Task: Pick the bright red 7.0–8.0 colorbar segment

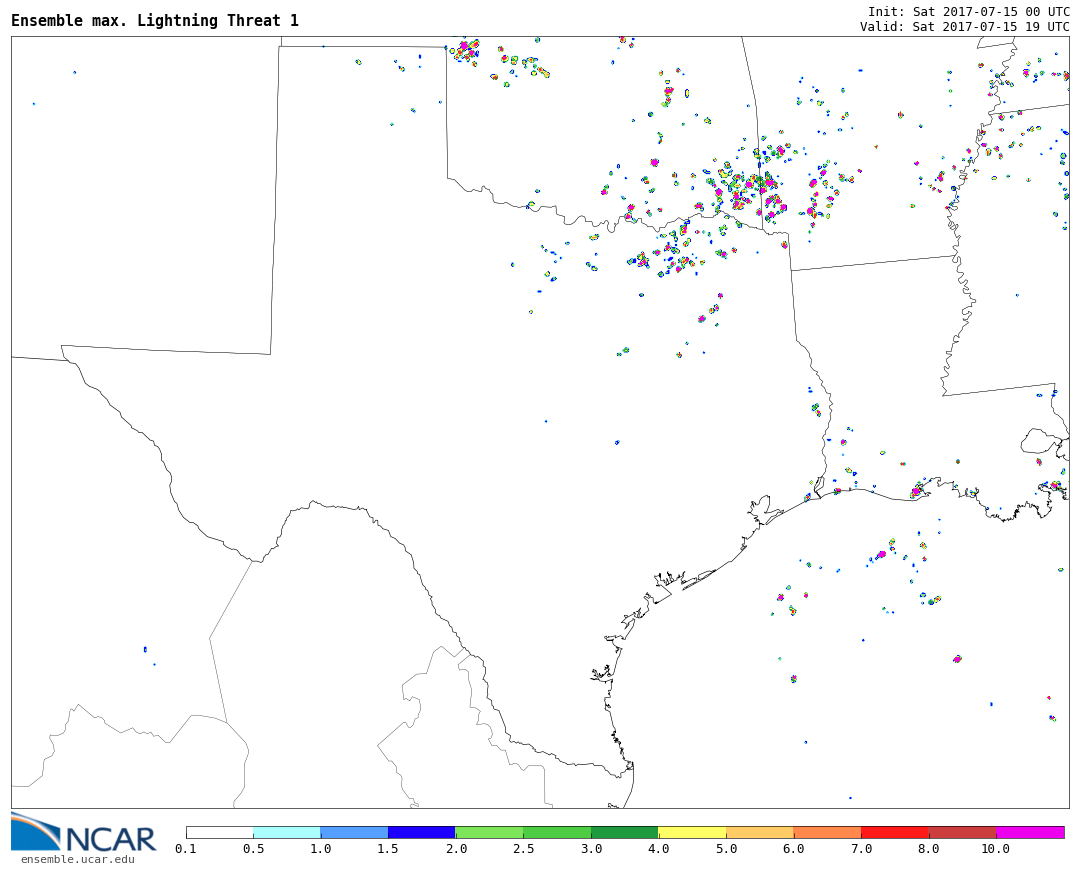Action: 895,832
